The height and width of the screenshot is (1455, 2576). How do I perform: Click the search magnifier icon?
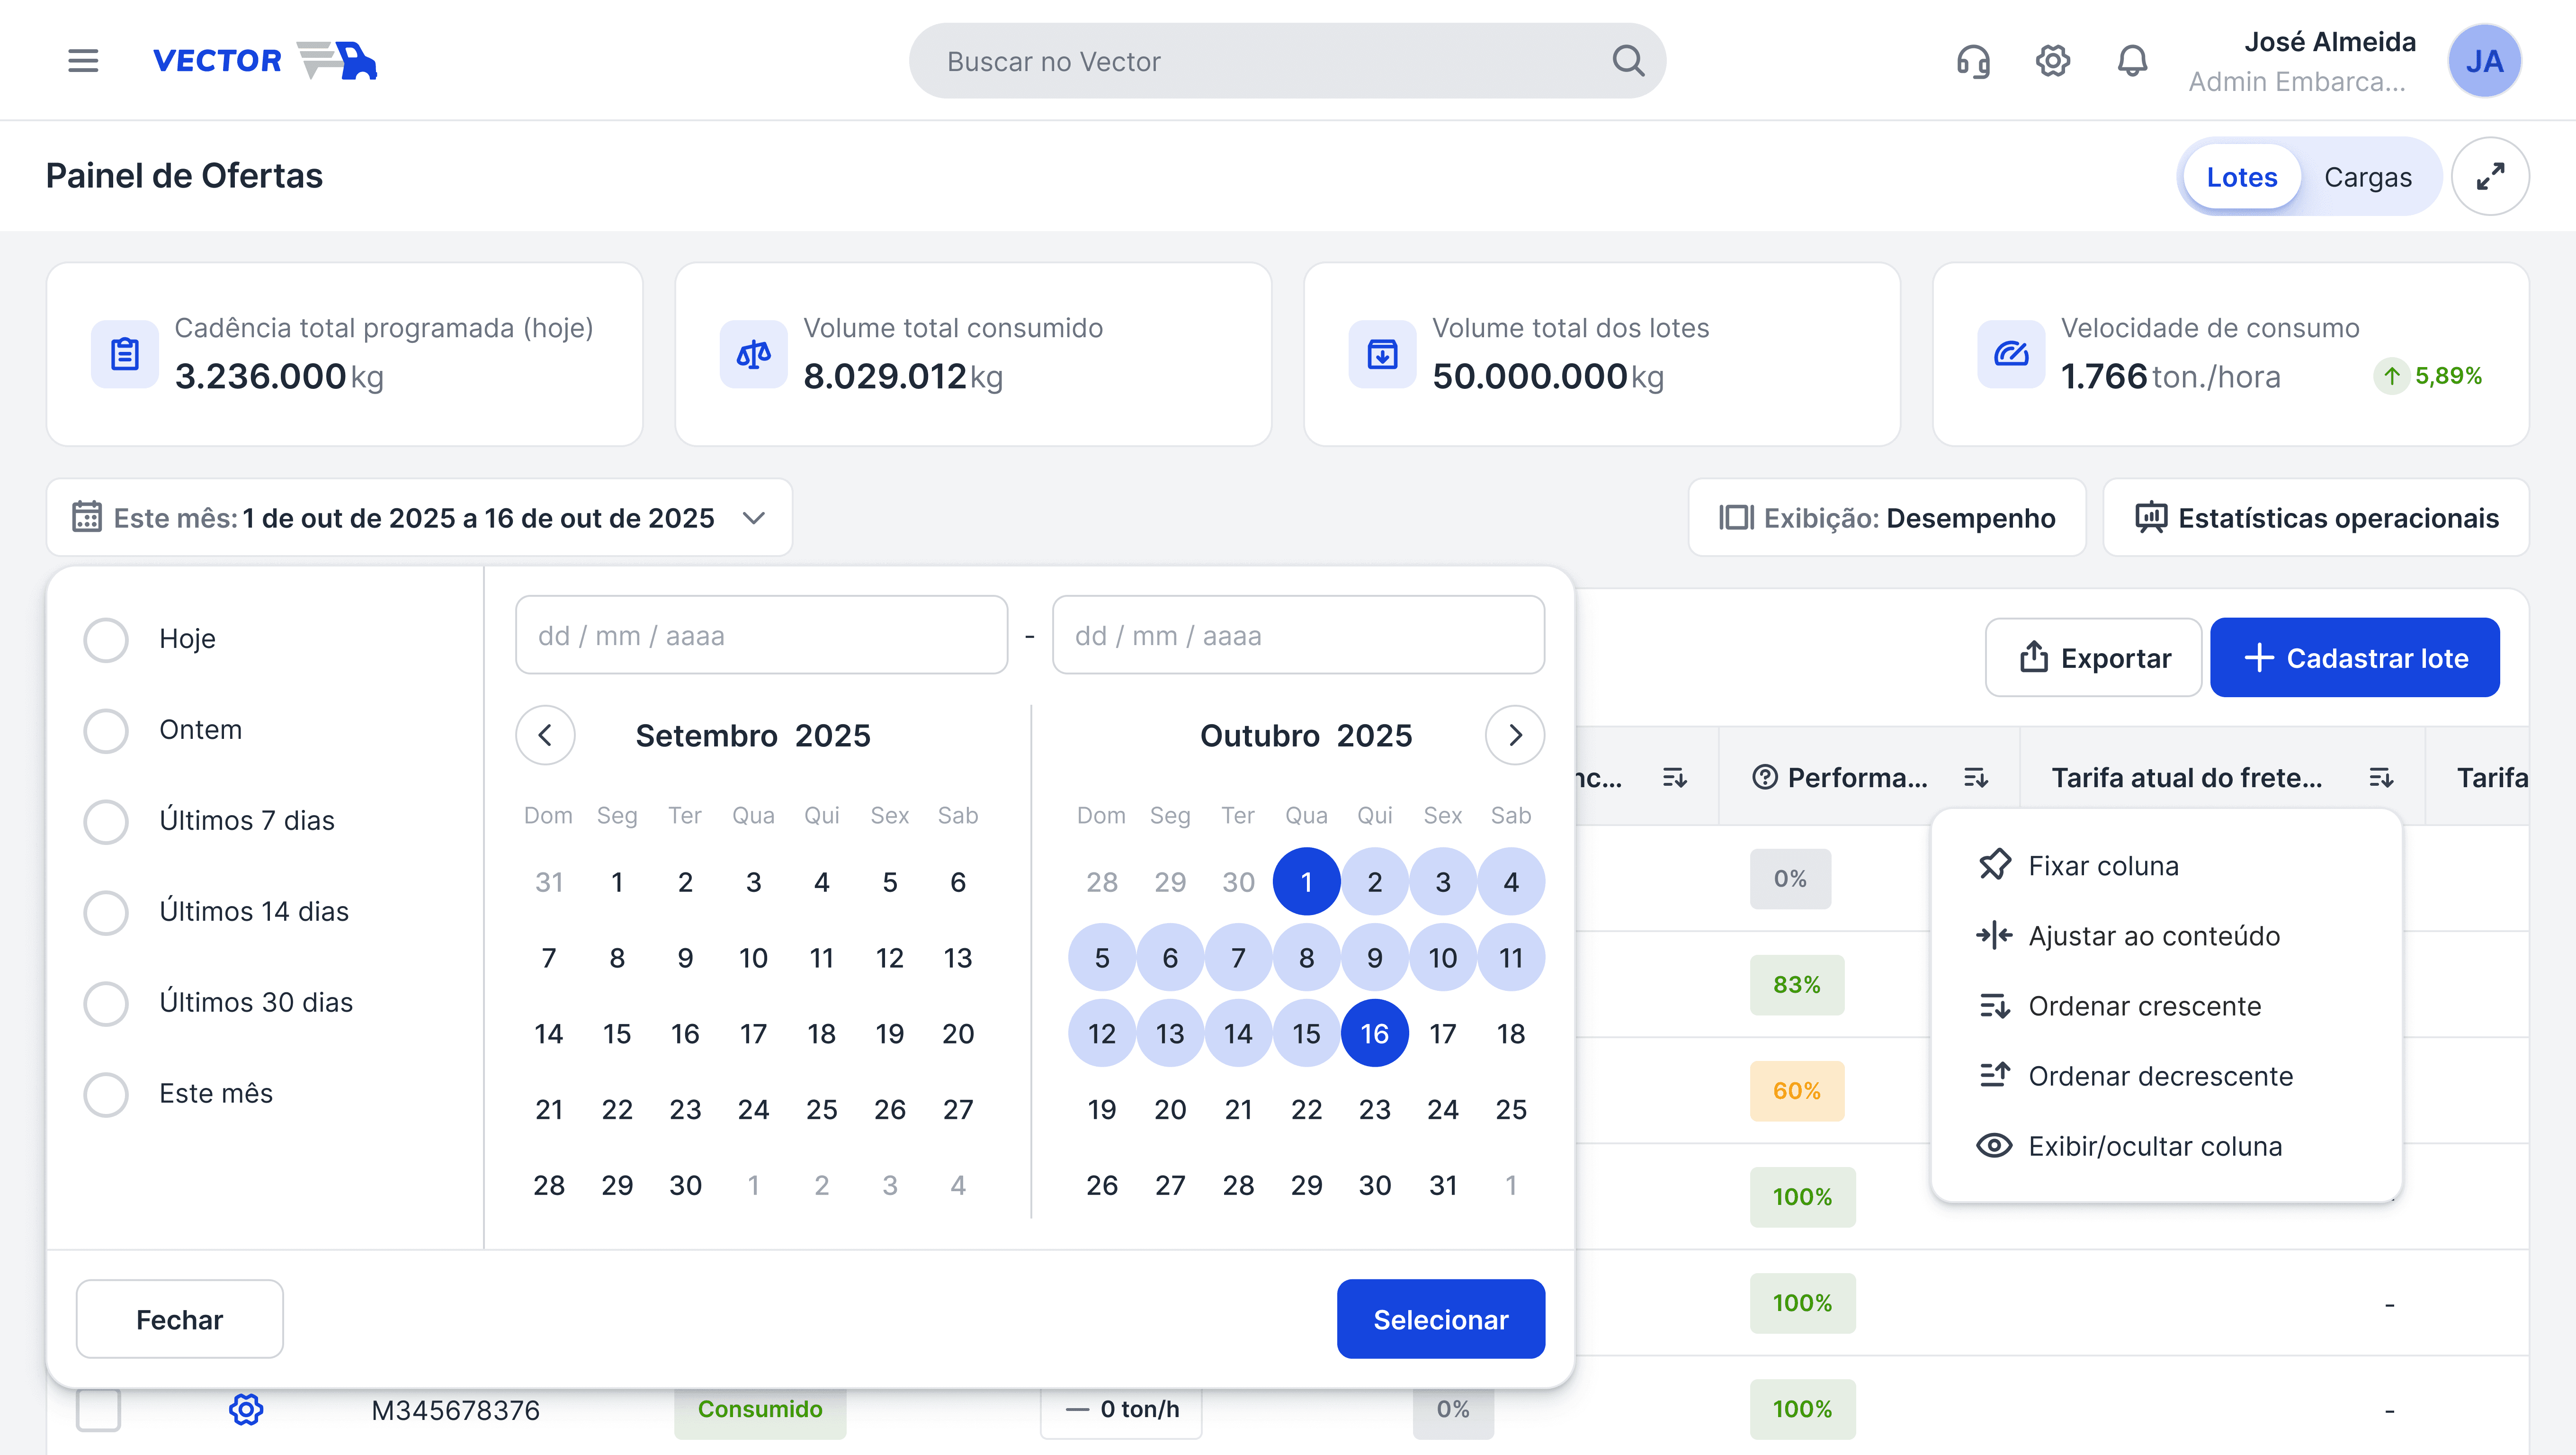1628,61
